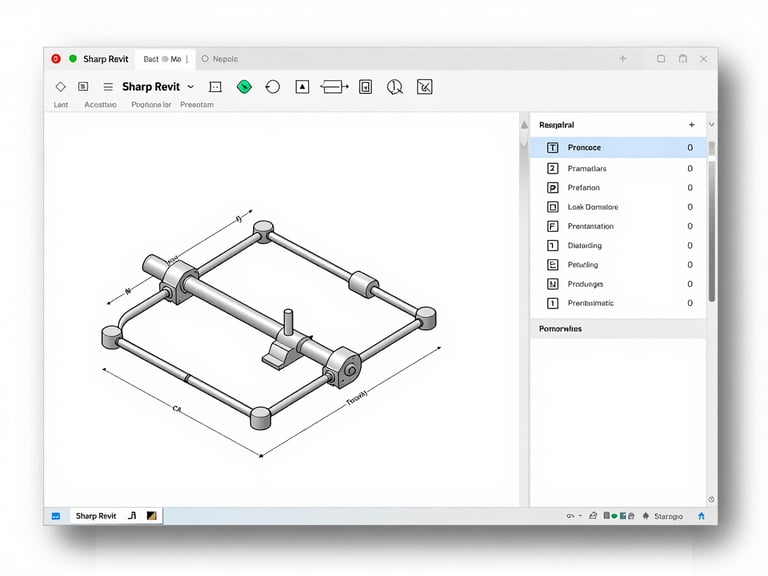The height and width of the screenshot is (576, 768).
Task: Click the green circle button in the title bar
Action: tap(73, 58)
